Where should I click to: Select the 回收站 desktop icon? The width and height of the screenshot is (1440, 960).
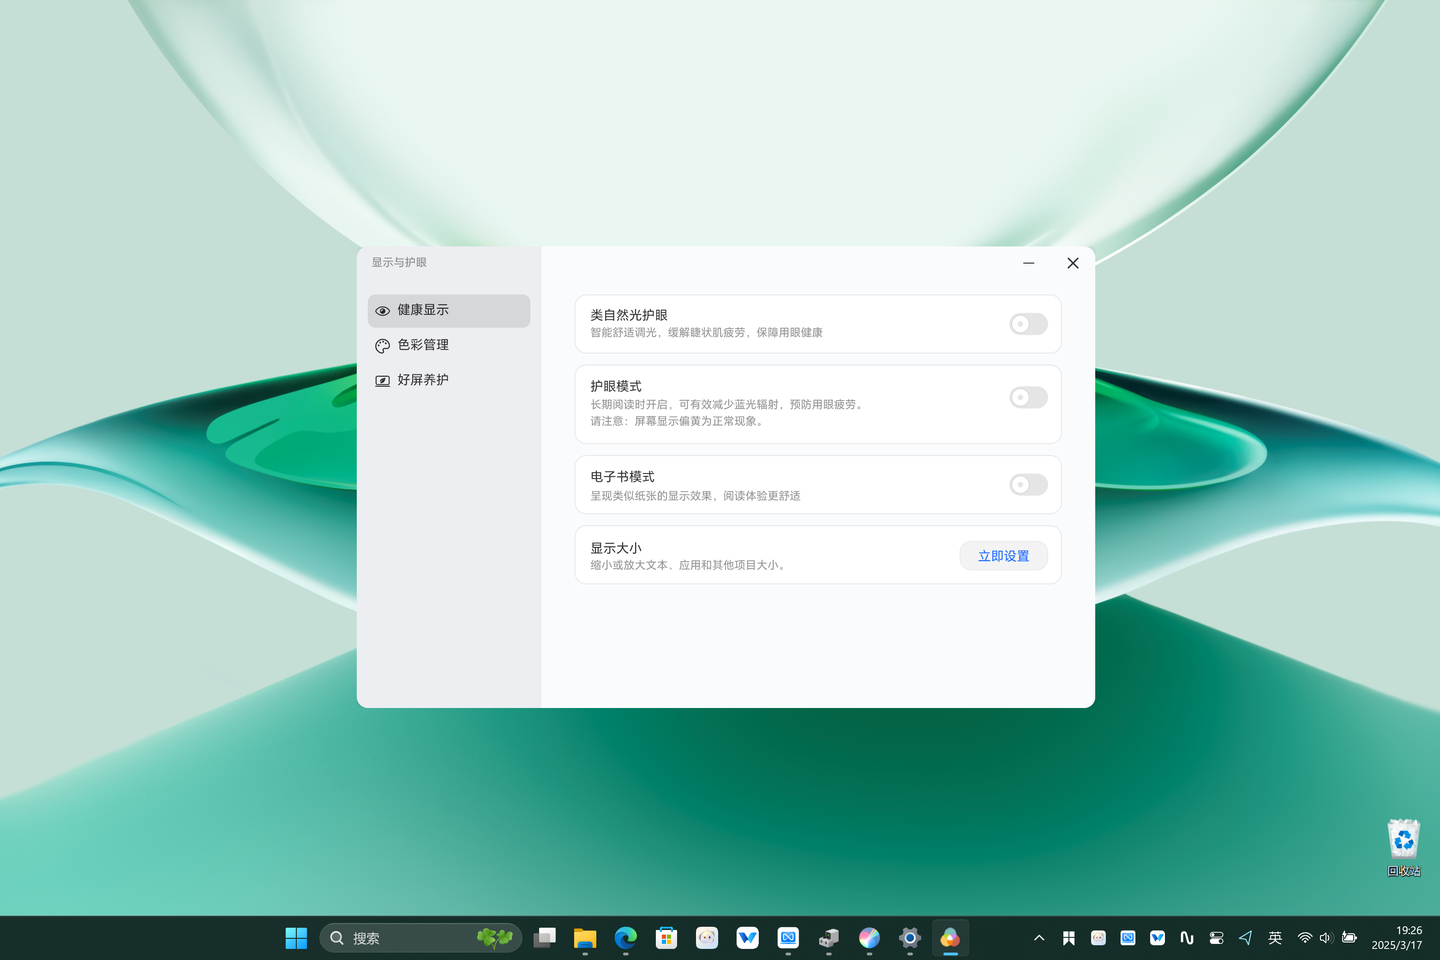pos(1404,848)
